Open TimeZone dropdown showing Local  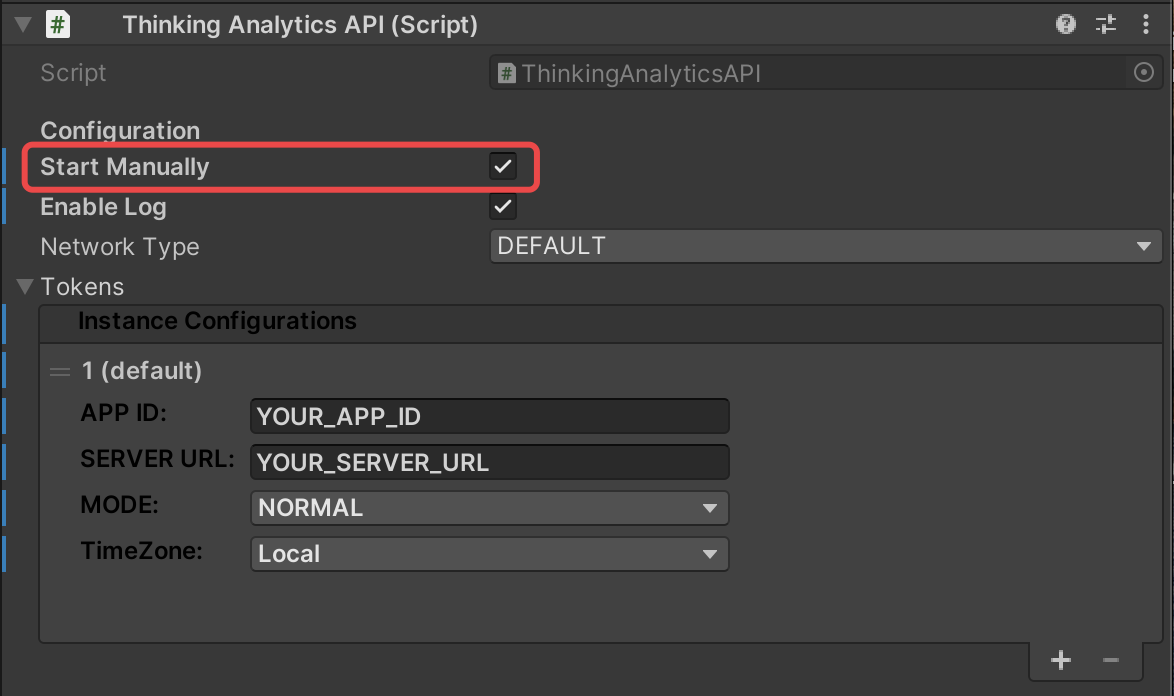tap(490, 555)
